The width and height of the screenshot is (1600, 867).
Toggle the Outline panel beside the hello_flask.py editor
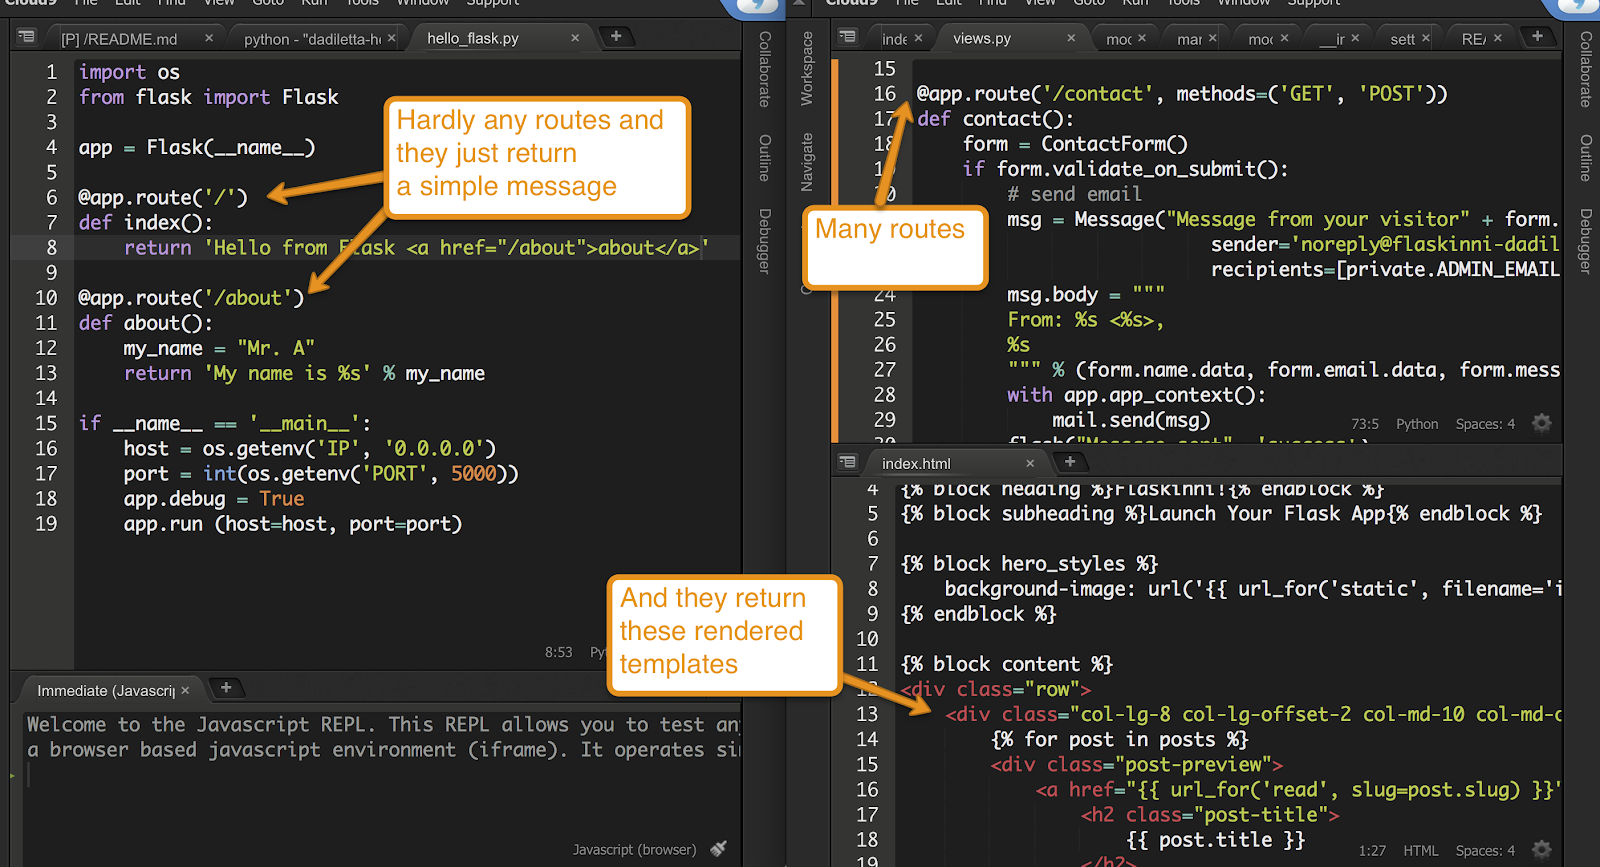(765, 157)
